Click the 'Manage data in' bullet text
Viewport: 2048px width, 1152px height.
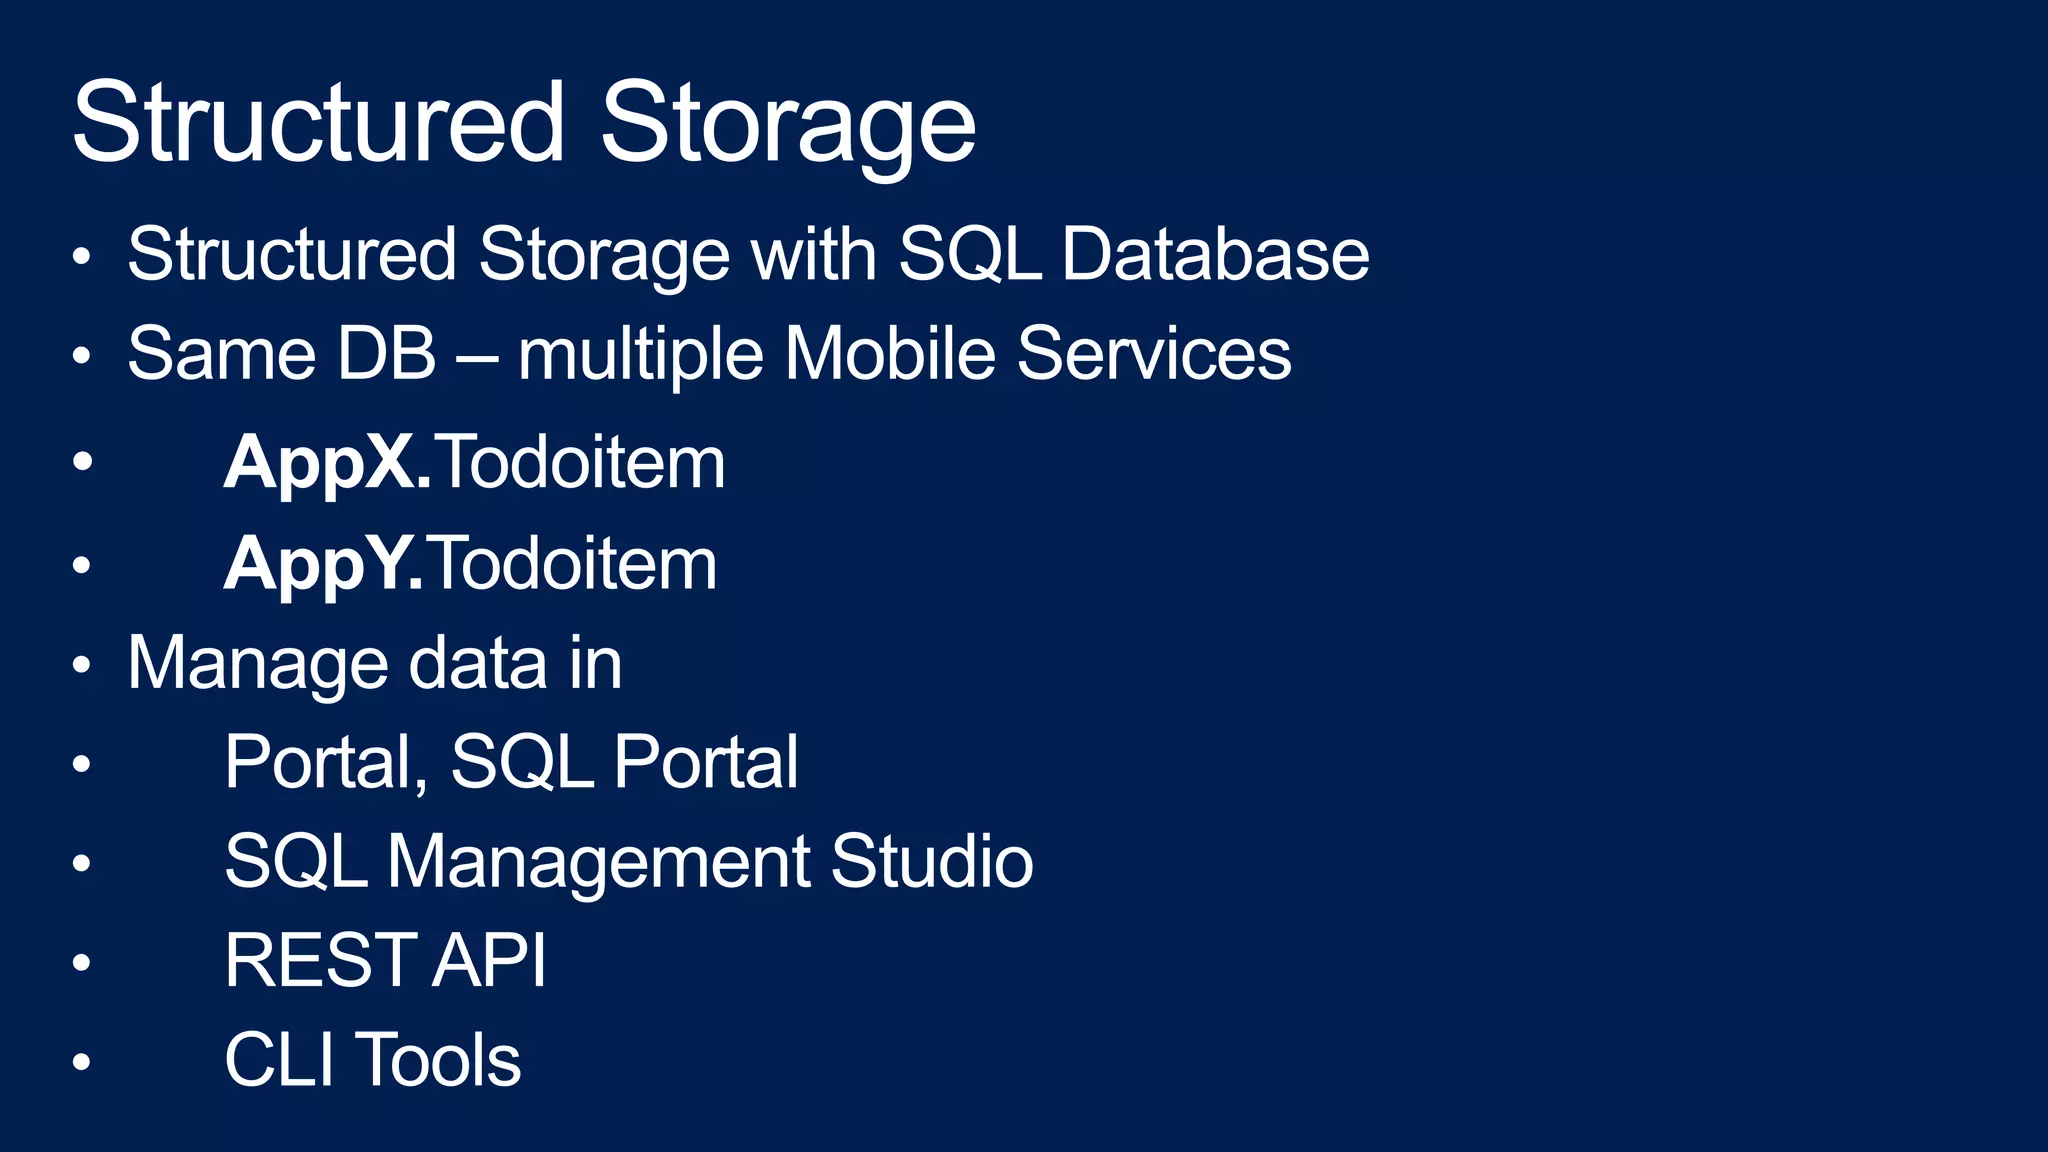click(x=374, y=664)
